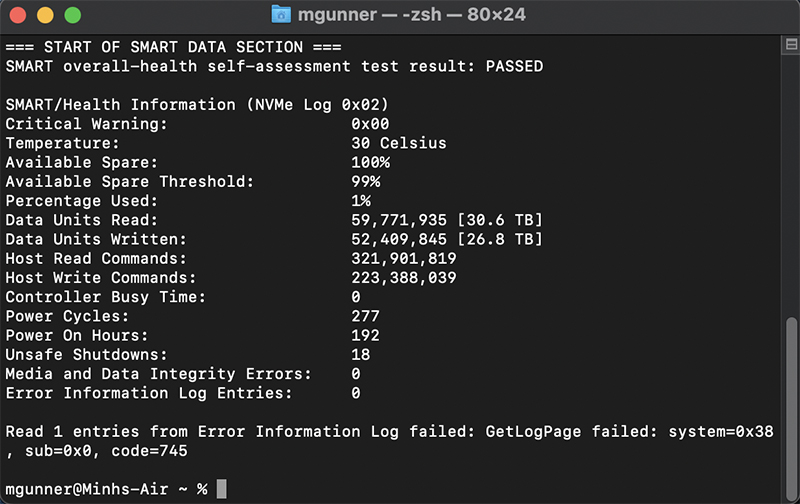
Task: Click the home folder icon in title bar
Action: [x=281, y=14]
